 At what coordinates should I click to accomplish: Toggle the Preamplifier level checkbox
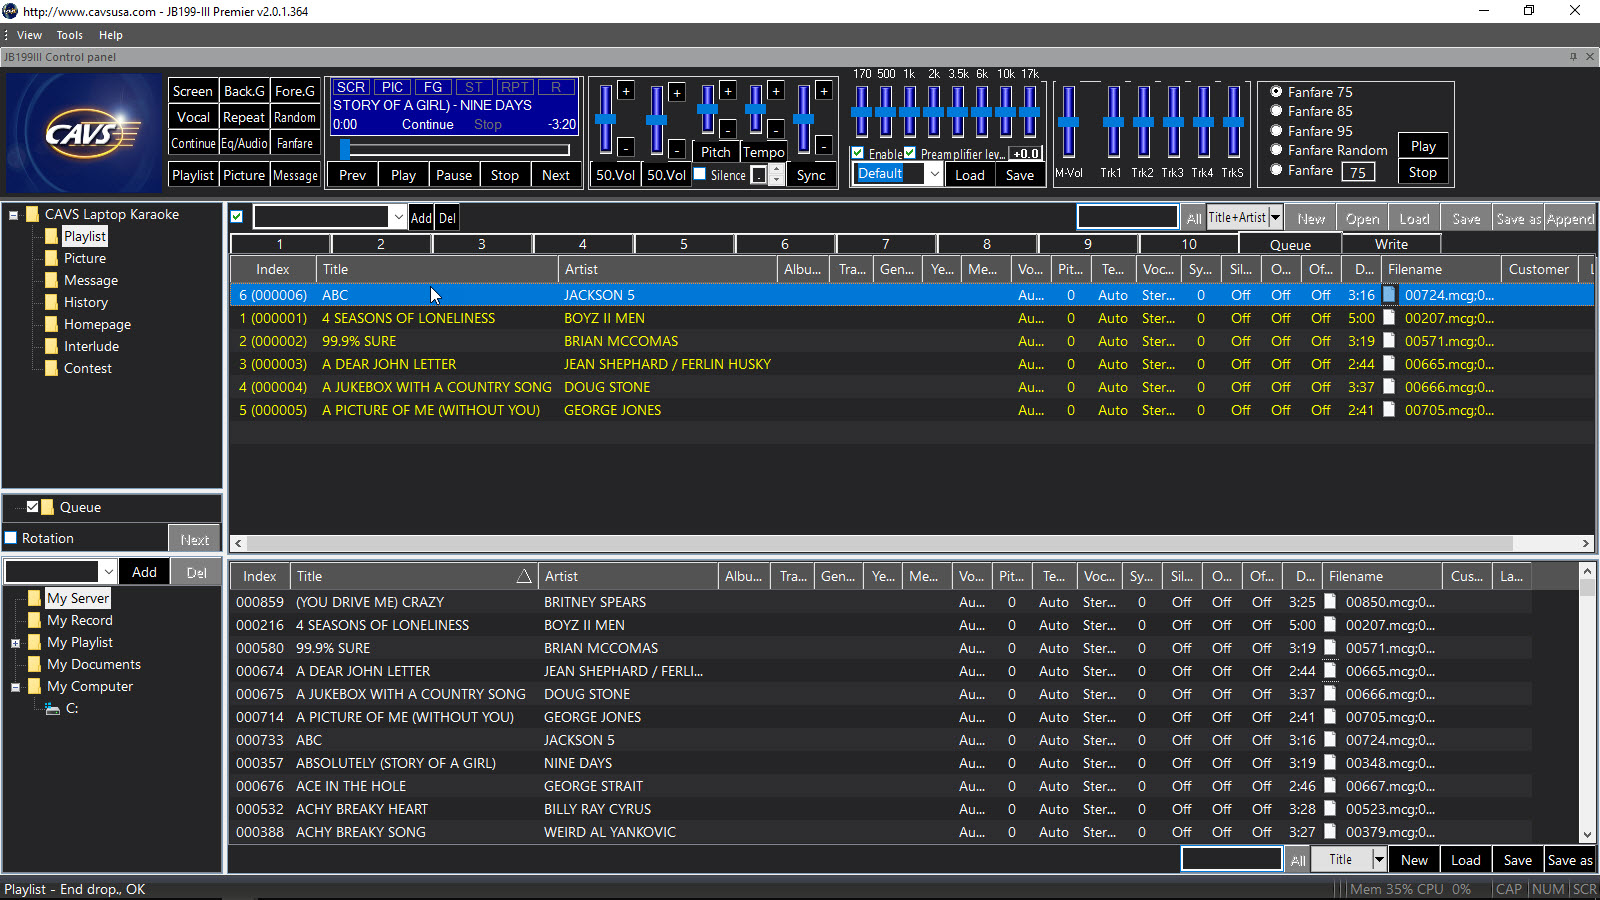tap(910, 153)
